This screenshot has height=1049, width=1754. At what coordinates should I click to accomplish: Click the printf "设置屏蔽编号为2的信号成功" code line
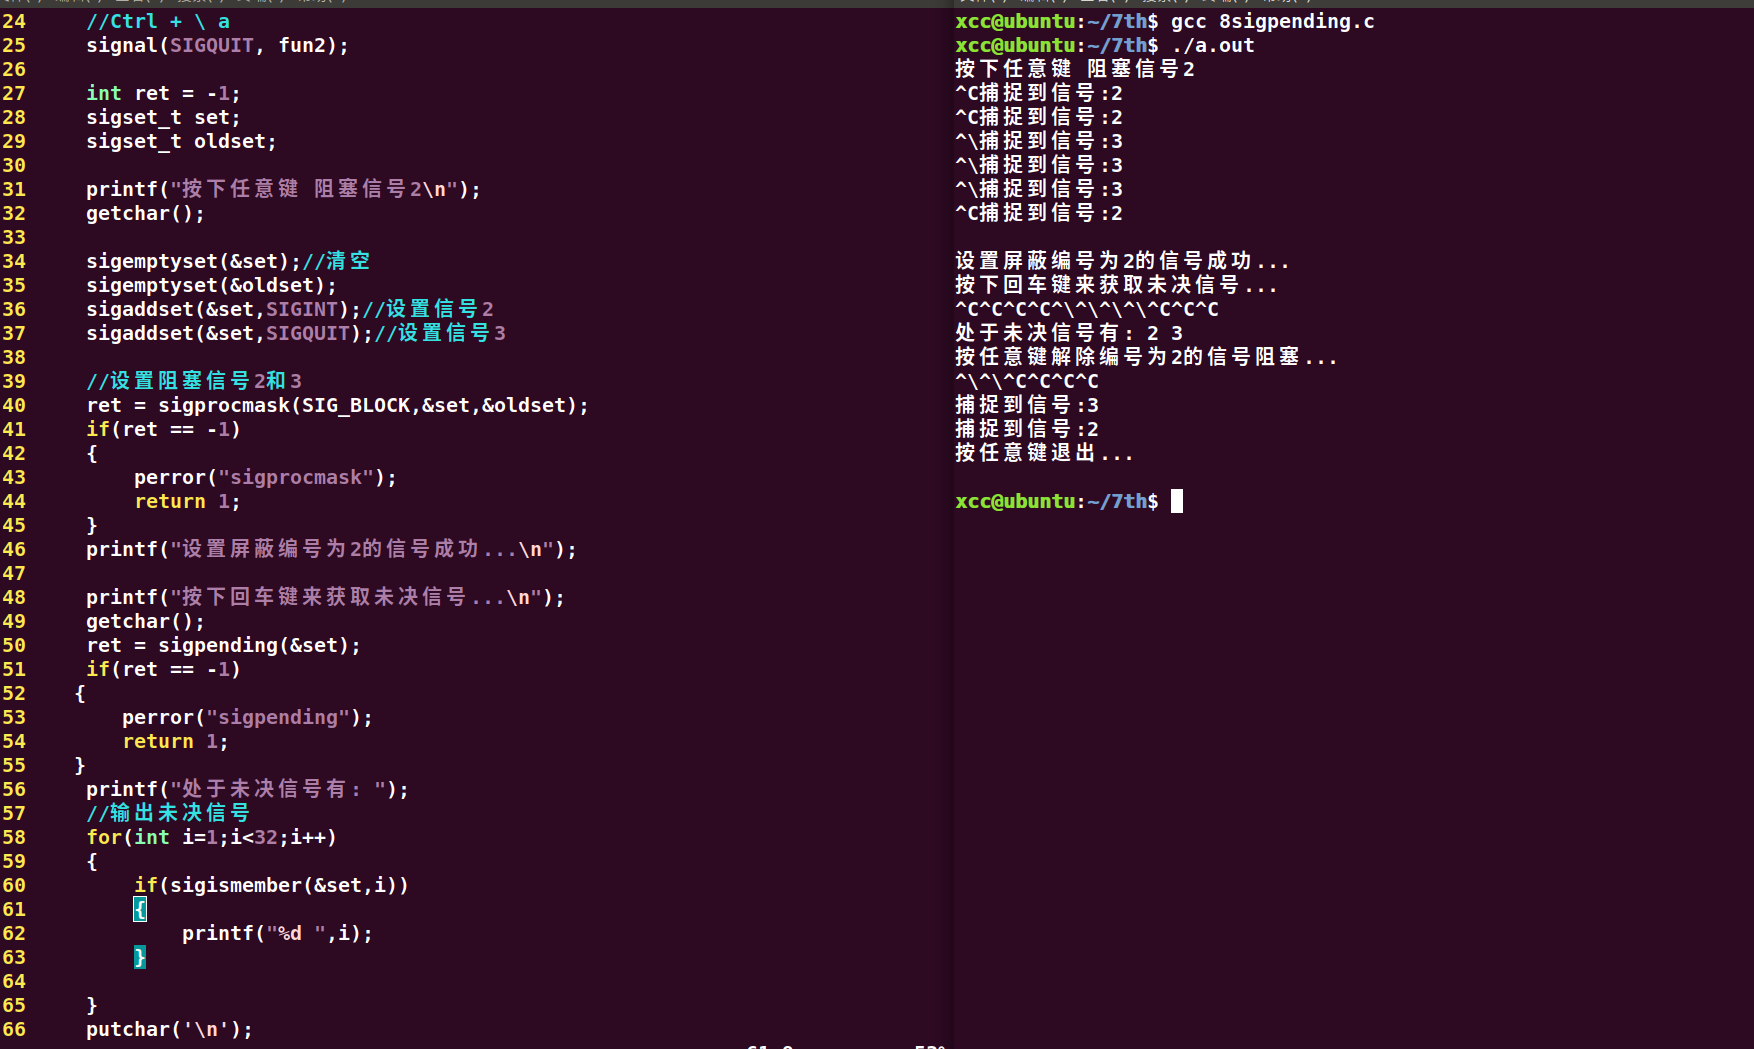pos(331,549)
